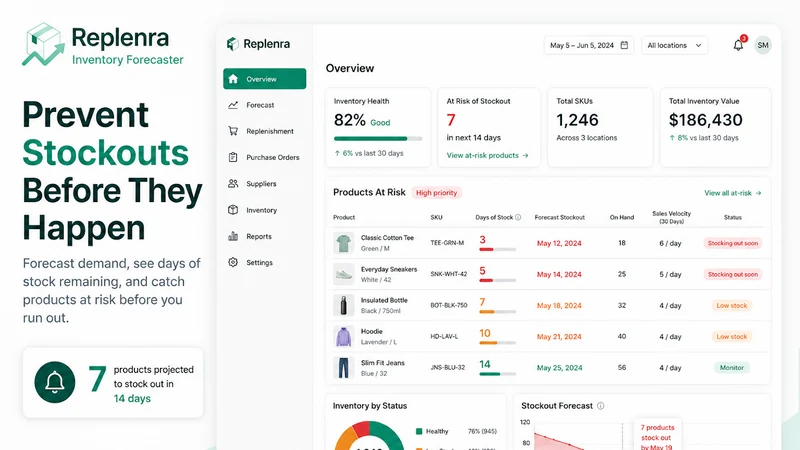Open the May 5 – Jun 5, 2024 date picker
The image size is (800, 450).
point(589,45)
